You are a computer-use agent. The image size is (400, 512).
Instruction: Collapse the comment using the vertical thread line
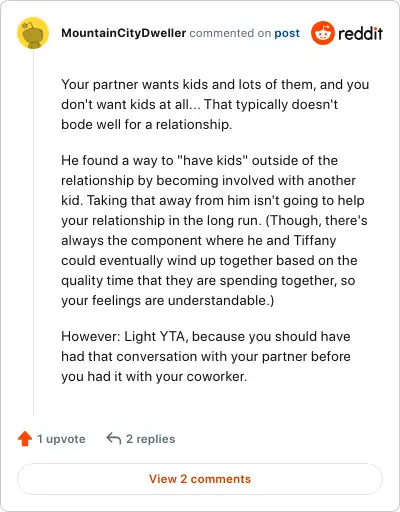33,232
